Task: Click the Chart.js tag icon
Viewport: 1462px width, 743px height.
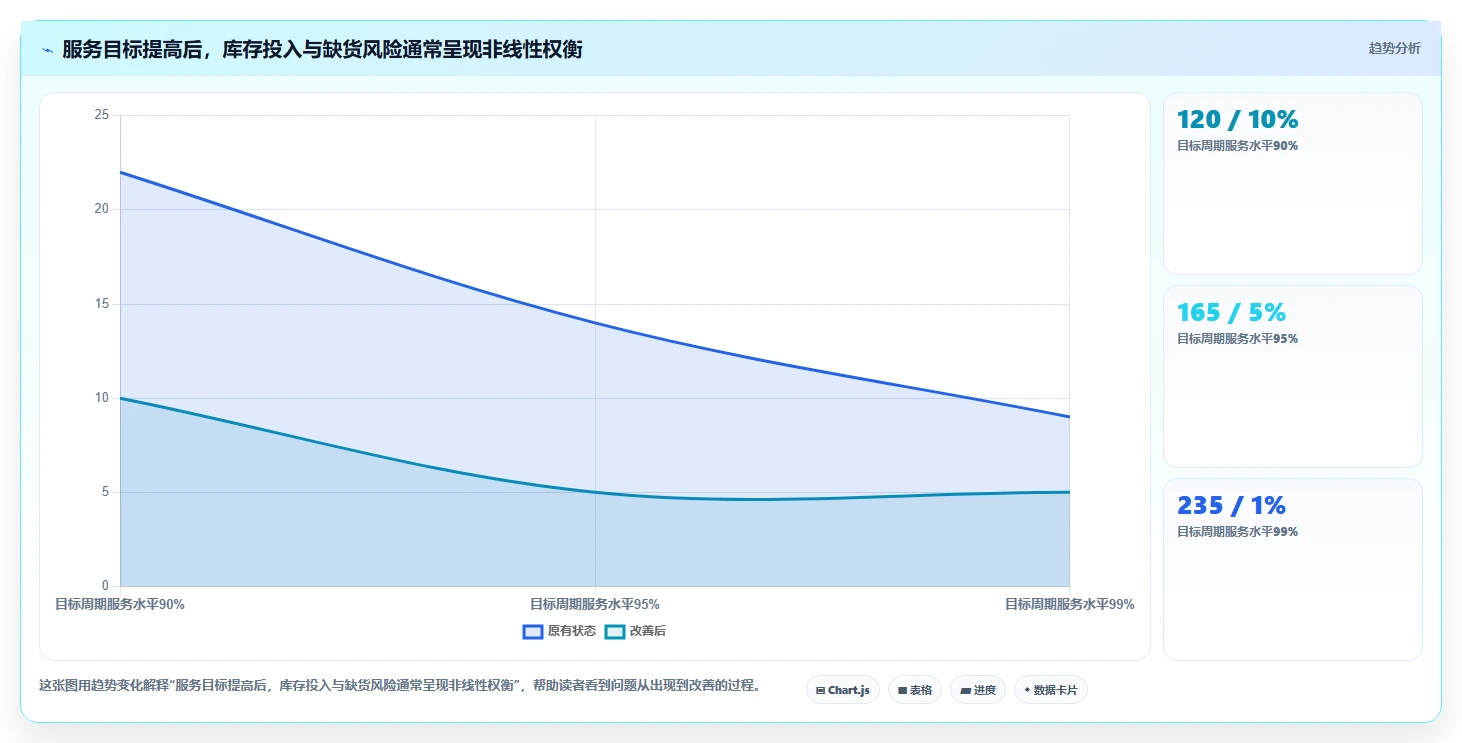Action: pyautogui.click(x=820, y=690)
